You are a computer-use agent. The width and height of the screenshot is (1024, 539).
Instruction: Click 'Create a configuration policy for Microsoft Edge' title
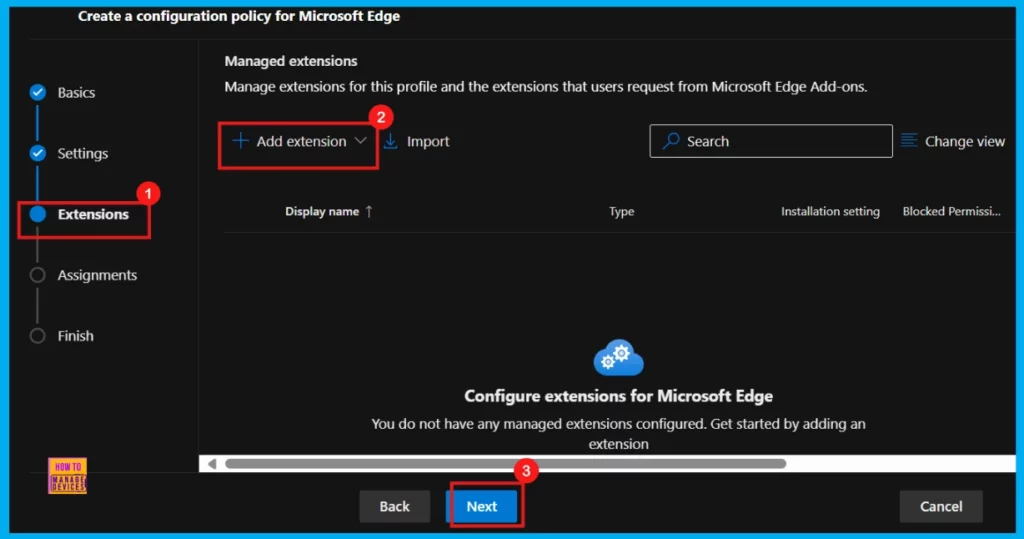[x=239, y=16]
